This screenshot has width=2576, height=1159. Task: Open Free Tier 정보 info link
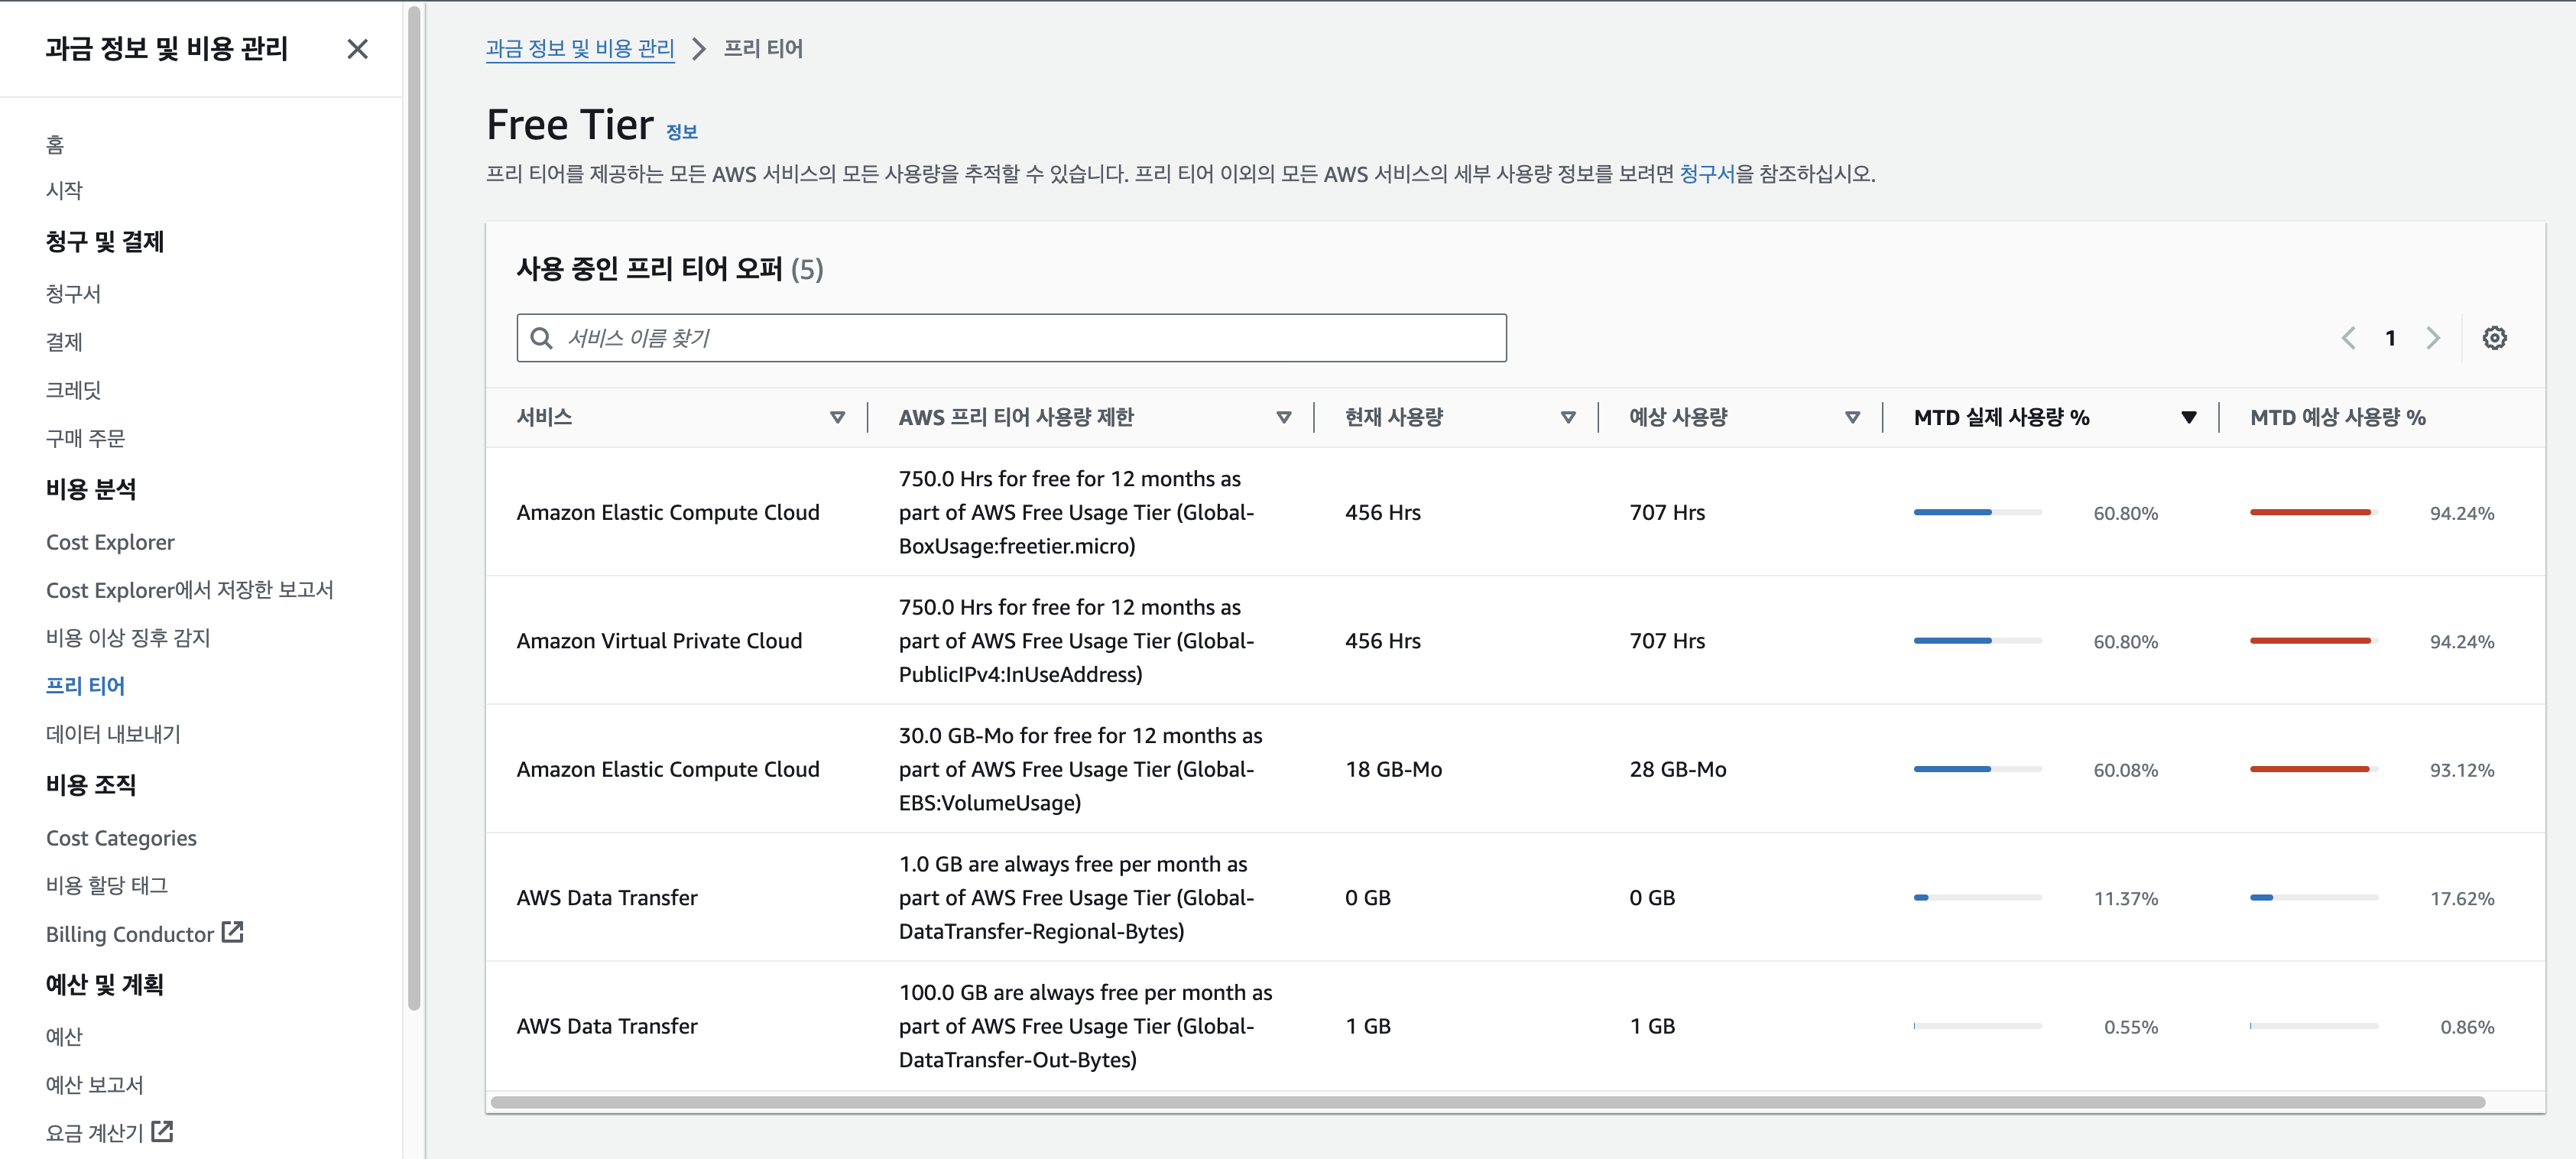681,132
